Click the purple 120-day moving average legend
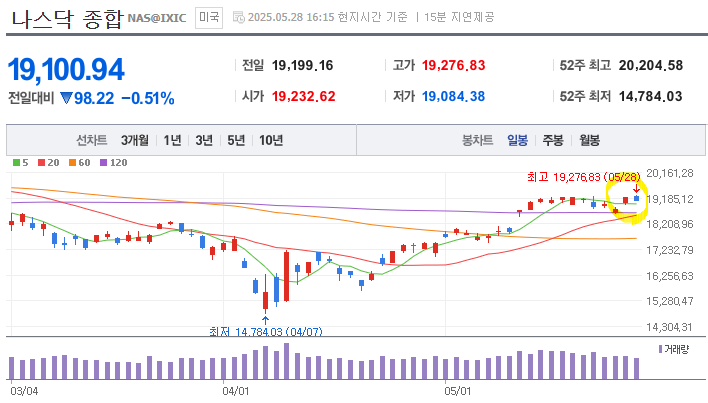Image resolution: width=708 pixels, height=403 pixels. click(112, 162)
